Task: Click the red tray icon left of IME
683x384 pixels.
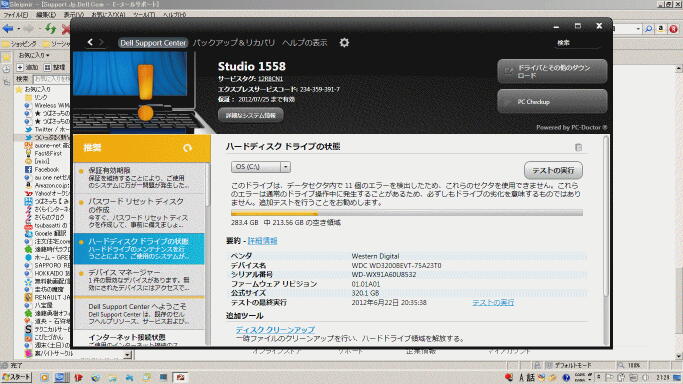Action: [x=508, y=377]
